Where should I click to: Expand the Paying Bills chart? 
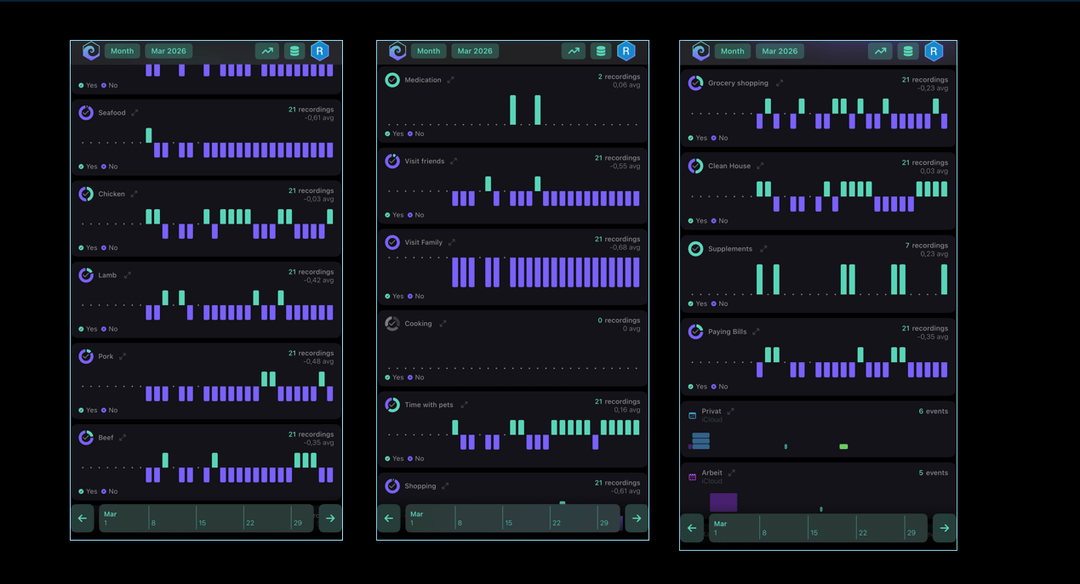pyautogui.click(x=756, y=332)
